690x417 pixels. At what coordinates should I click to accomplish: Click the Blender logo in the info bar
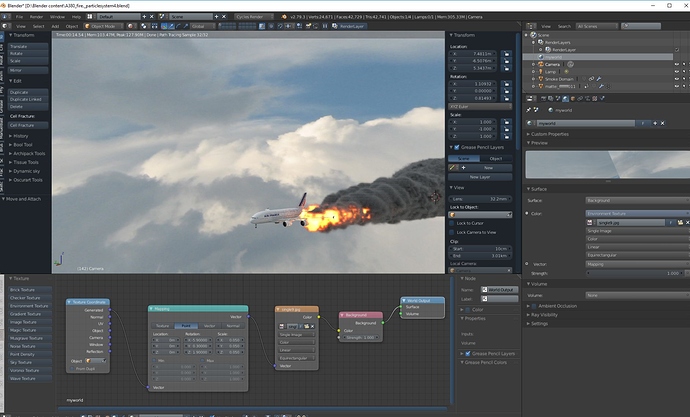coord(284,17)
